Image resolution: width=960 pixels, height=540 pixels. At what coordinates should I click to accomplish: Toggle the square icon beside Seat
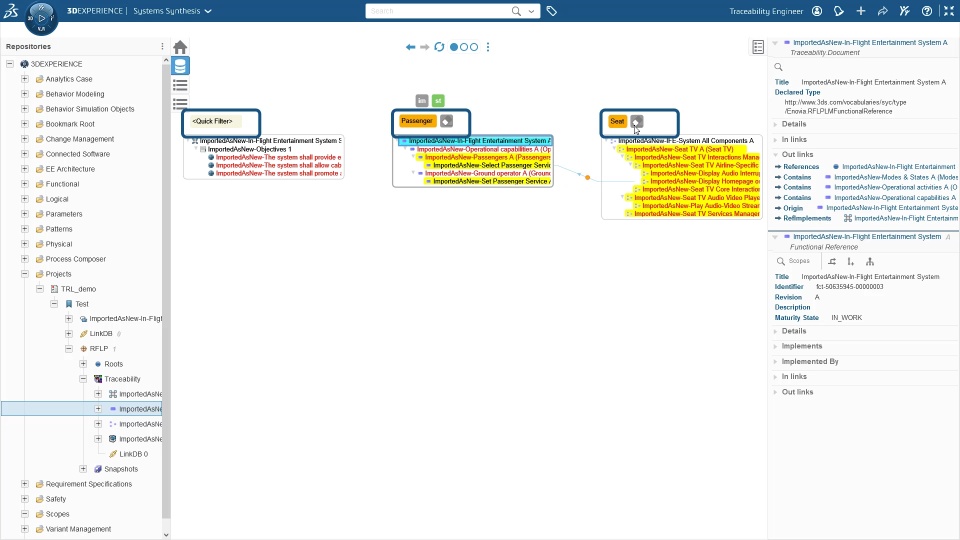637,121
